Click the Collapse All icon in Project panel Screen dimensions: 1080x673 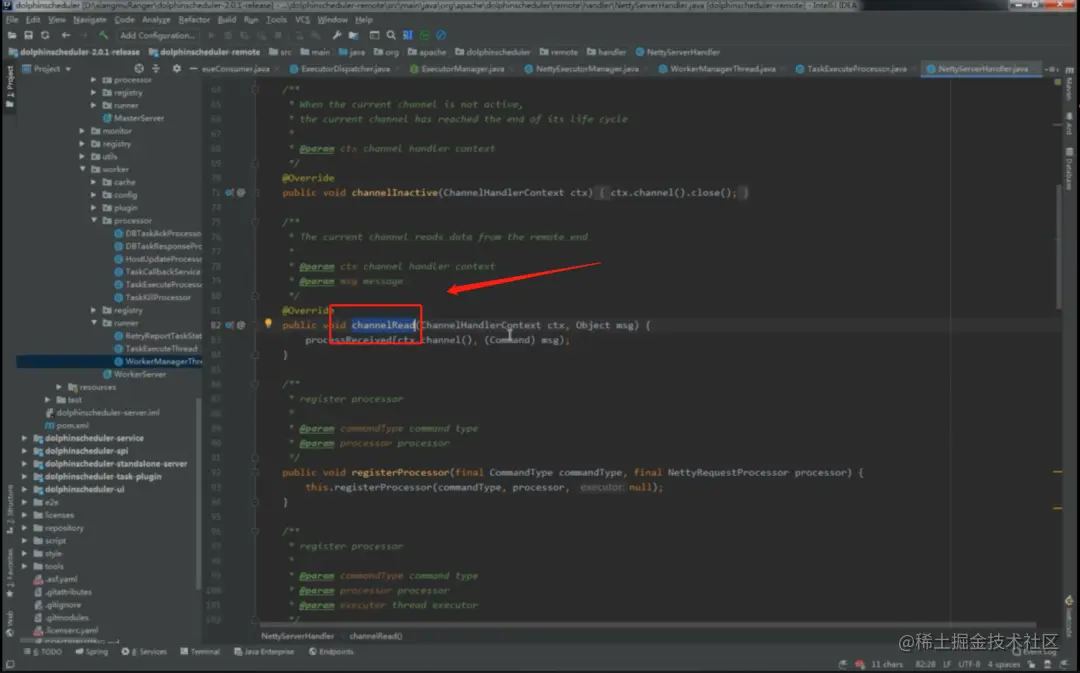tap(156, 69)
